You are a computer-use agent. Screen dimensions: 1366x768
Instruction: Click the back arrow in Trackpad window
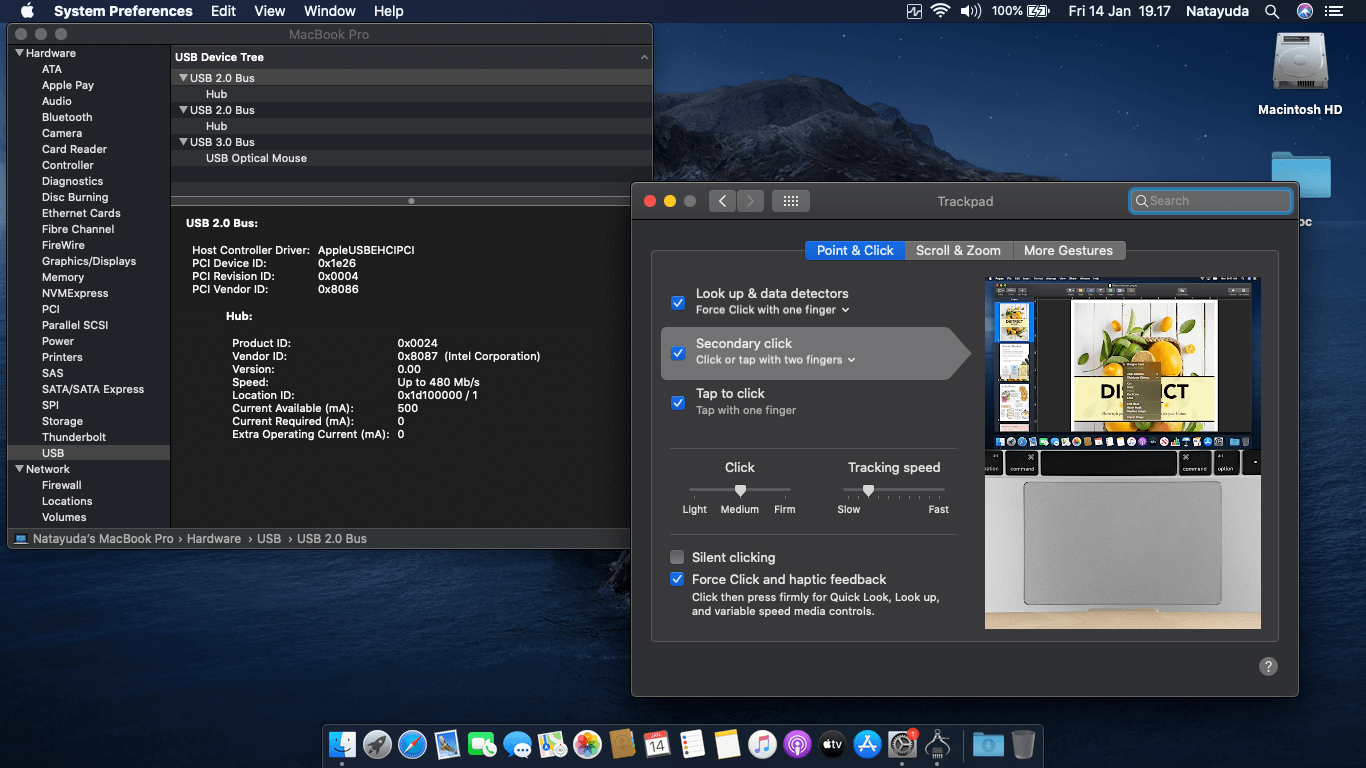point(723,201)
